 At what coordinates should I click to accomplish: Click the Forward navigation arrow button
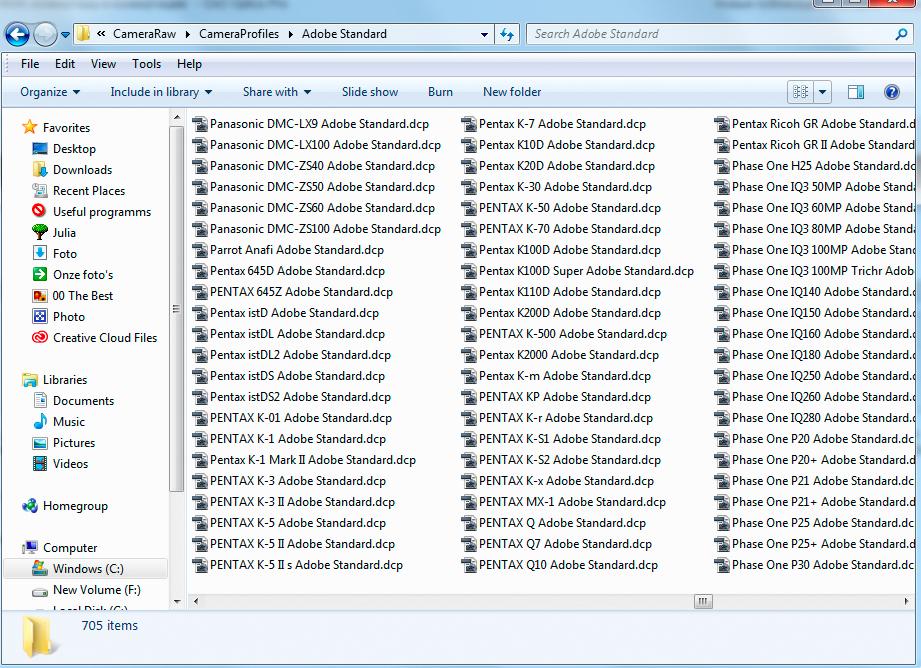pyautogui.click(x=45, y=35)
